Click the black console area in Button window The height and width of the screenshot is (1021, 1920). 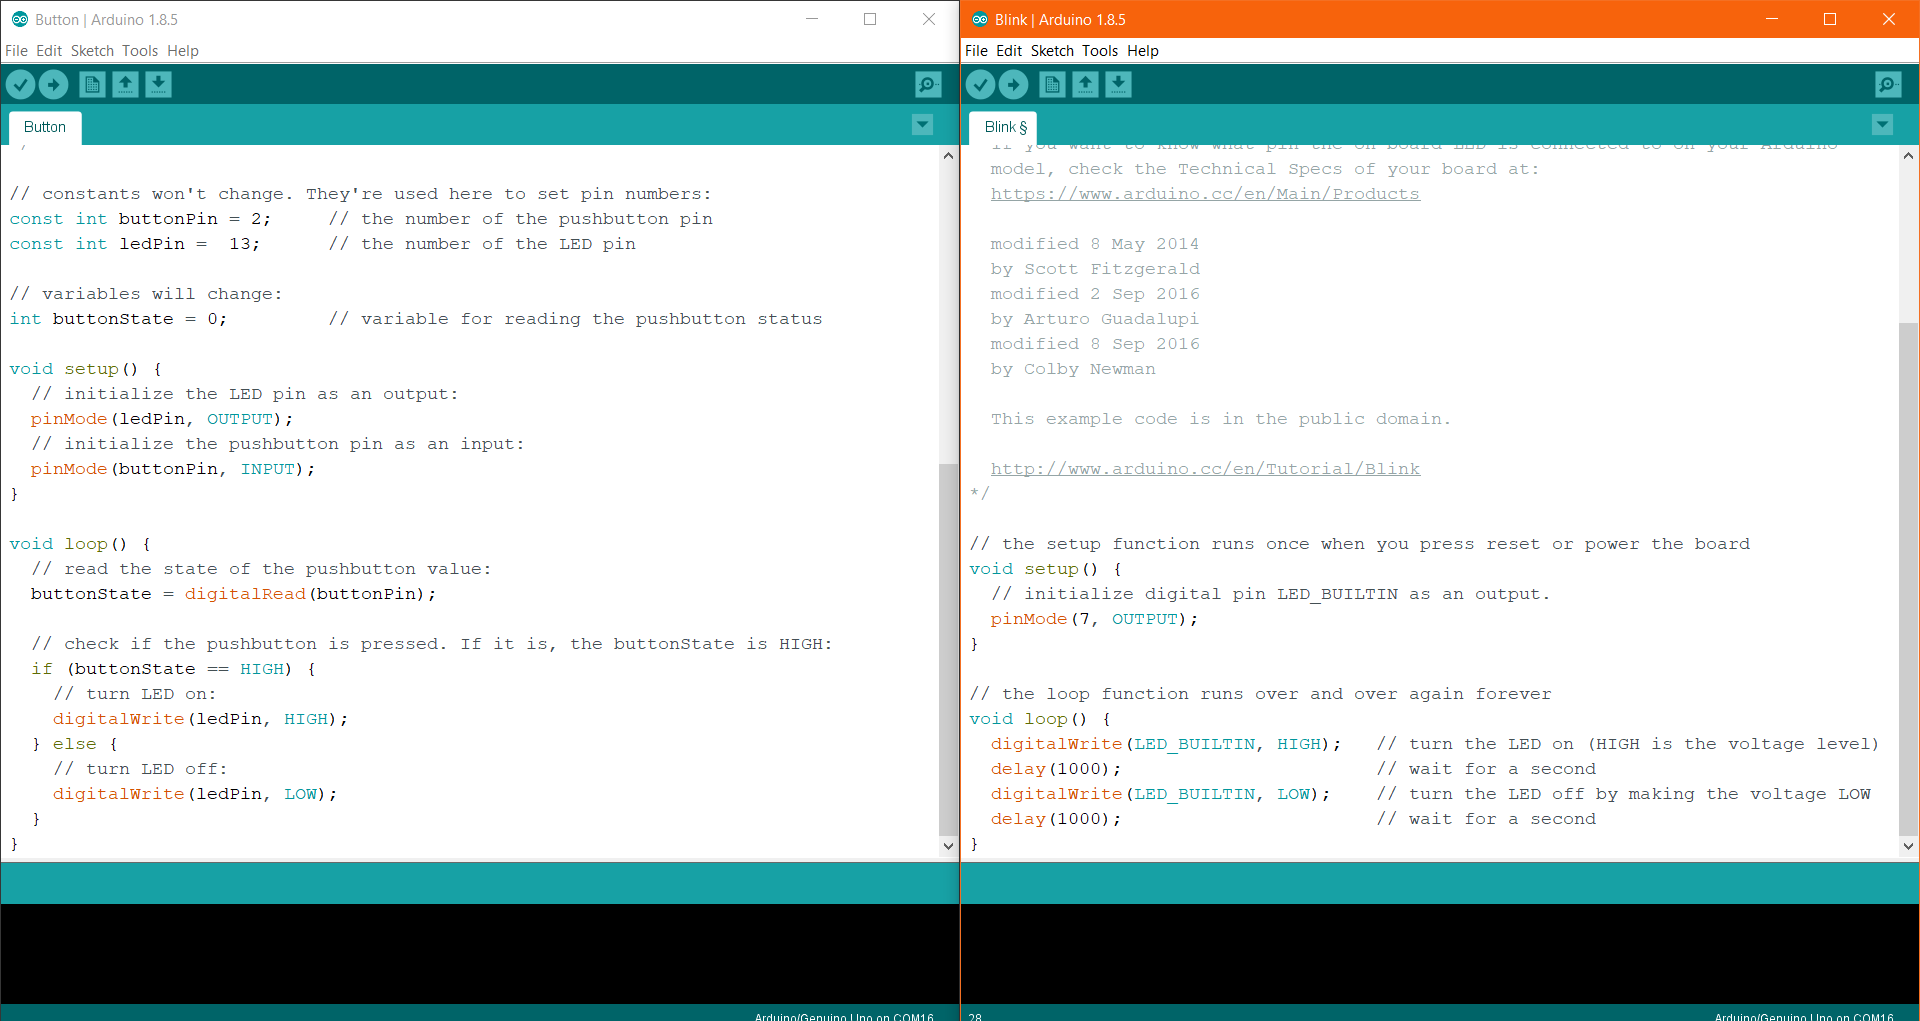point(480,954)
